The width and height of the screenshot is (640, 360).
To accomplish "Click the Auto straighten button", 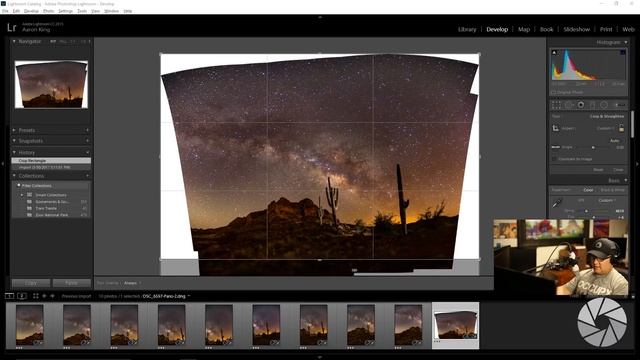I will pyautogui.click(x=614, y=140).
